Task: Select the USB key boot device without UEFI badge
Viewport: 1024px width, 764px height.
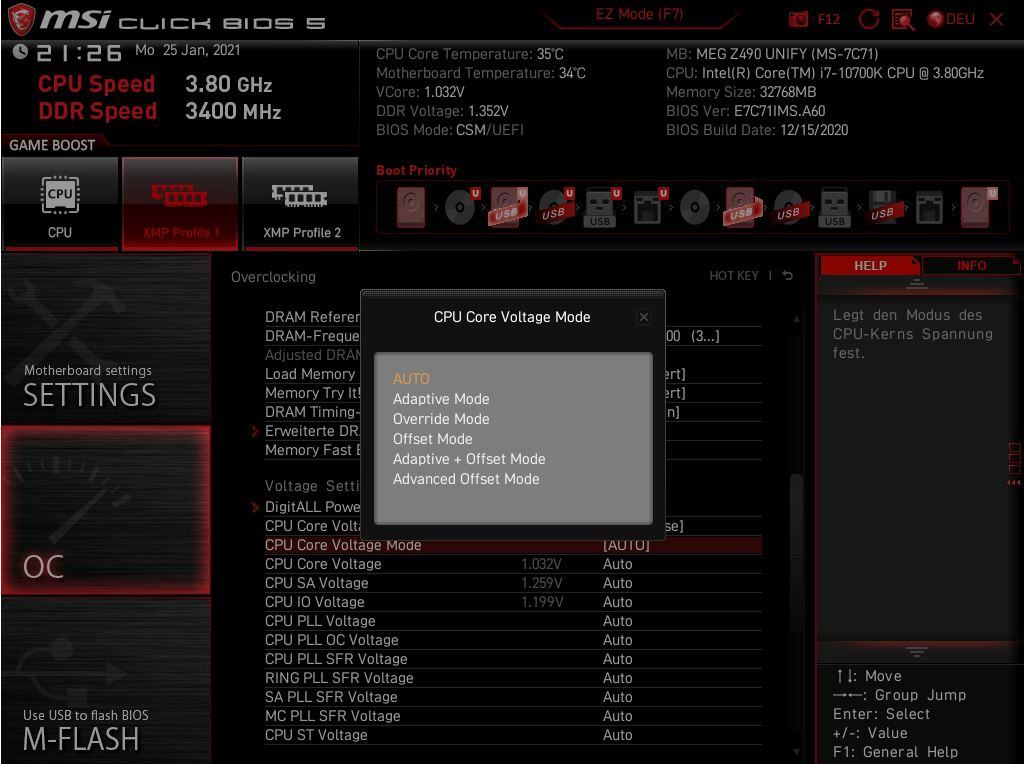Action: pyautogui.click(x=835, y=208)
